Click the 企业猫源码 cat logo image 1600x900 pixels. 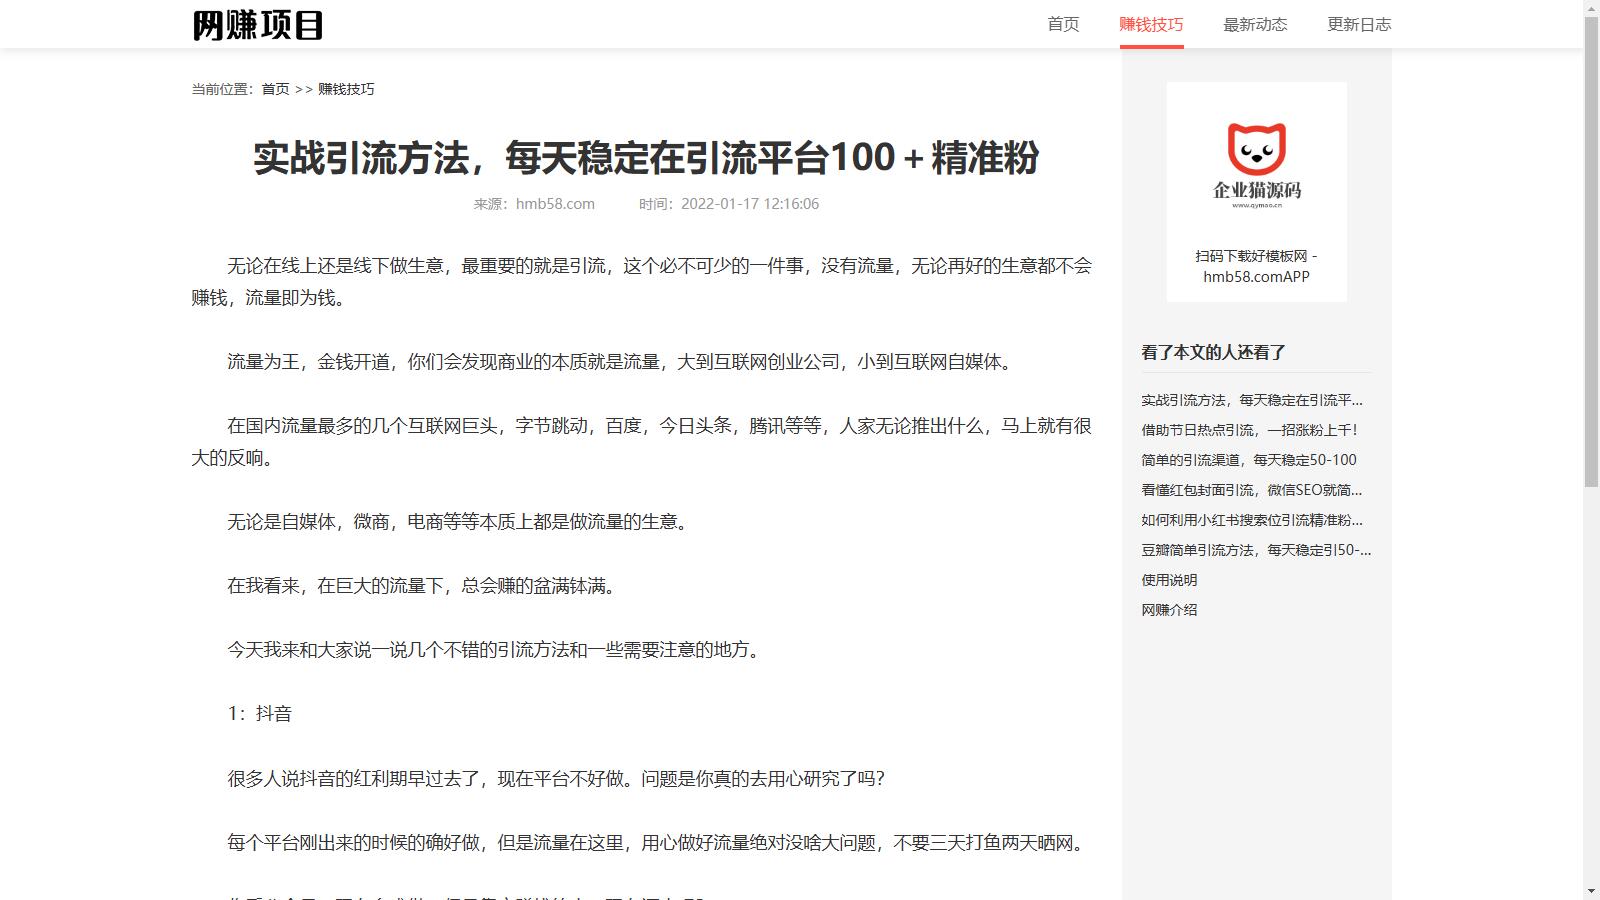[1256, 165]
